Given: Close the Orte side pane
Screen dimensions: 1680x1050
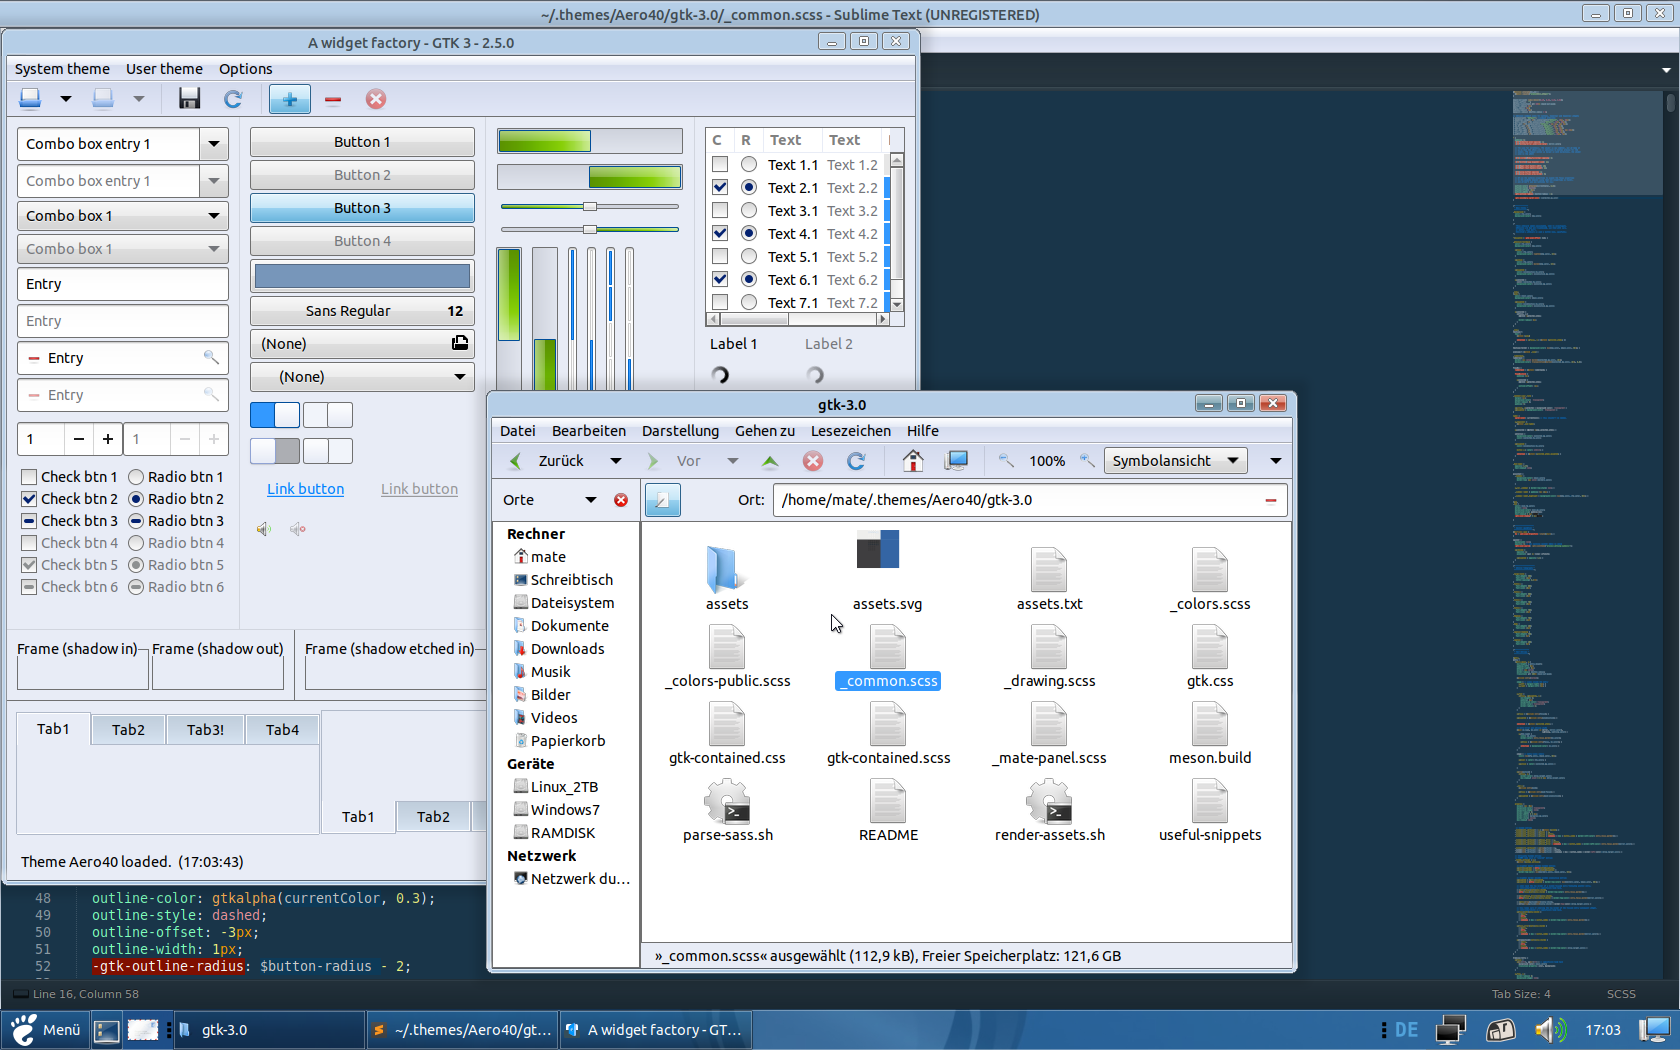Looking at the screenshot, I should click(621, 500).
